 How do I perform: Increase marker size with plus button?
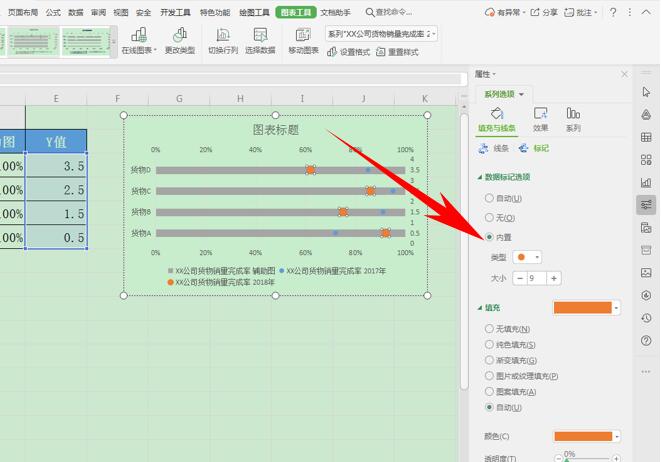tap(554, 278)
